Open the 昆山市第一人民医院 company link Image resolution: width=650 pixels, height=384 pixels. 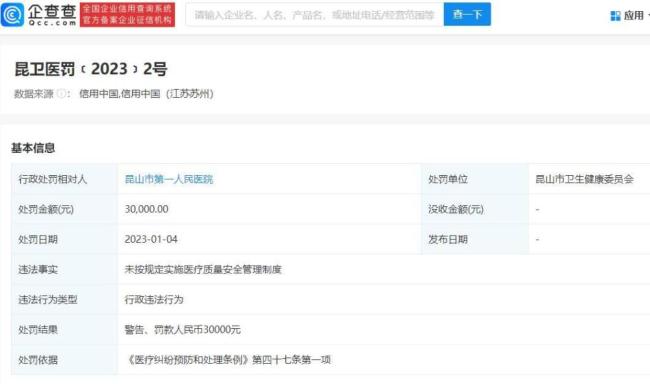pos(169,179)
